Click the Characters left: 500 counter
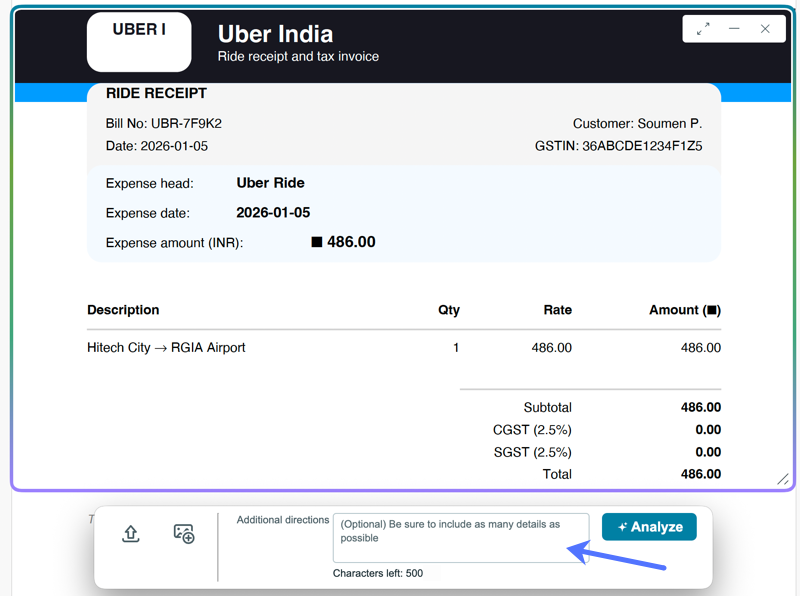This screenshot has width=800, height=596. (378, 573)
